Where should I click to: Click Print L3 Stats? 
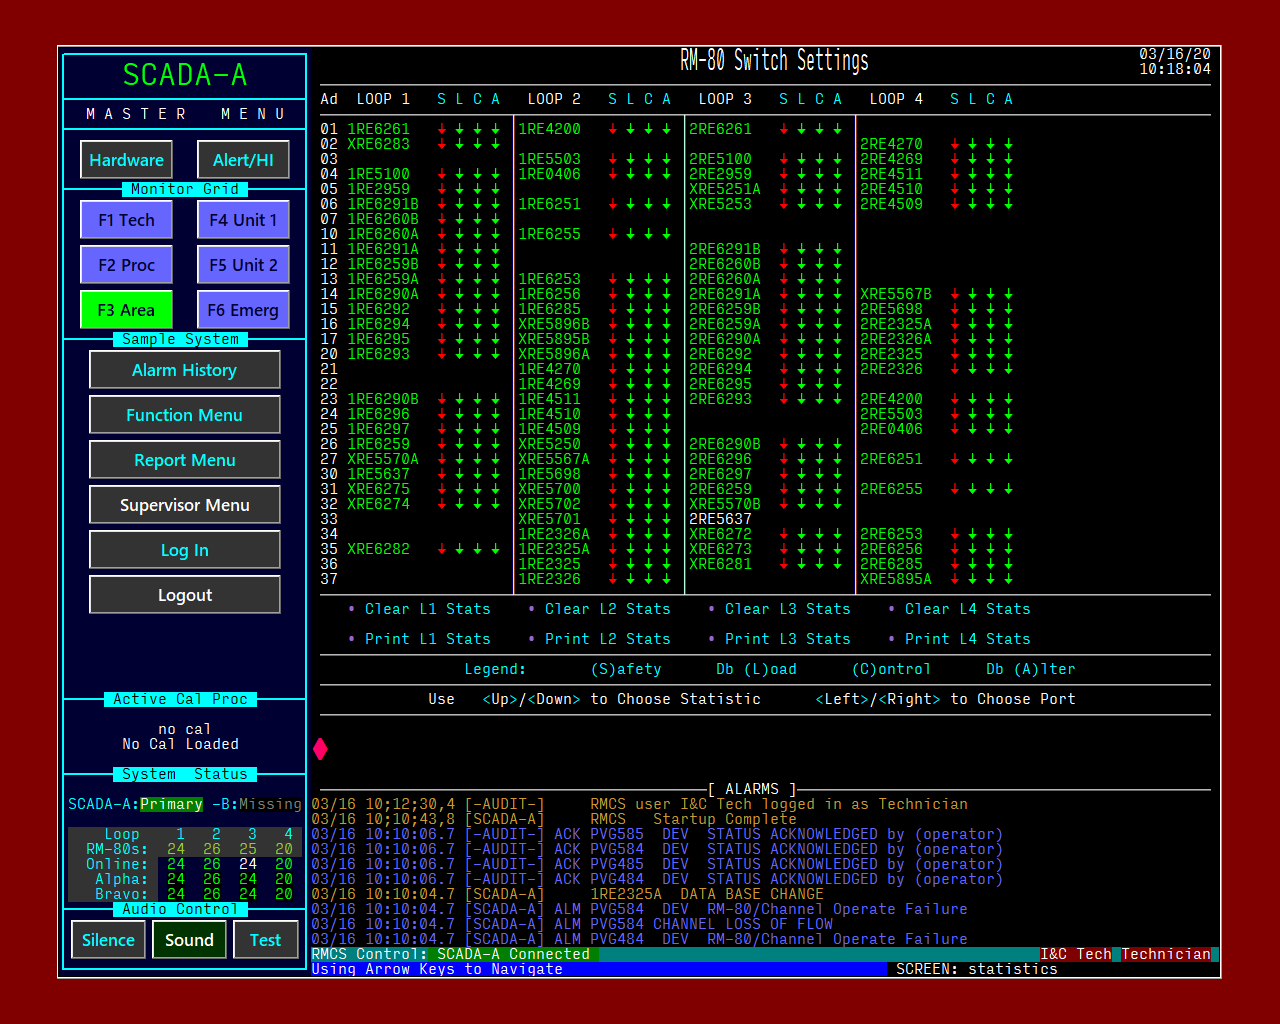tap(787, 639)
